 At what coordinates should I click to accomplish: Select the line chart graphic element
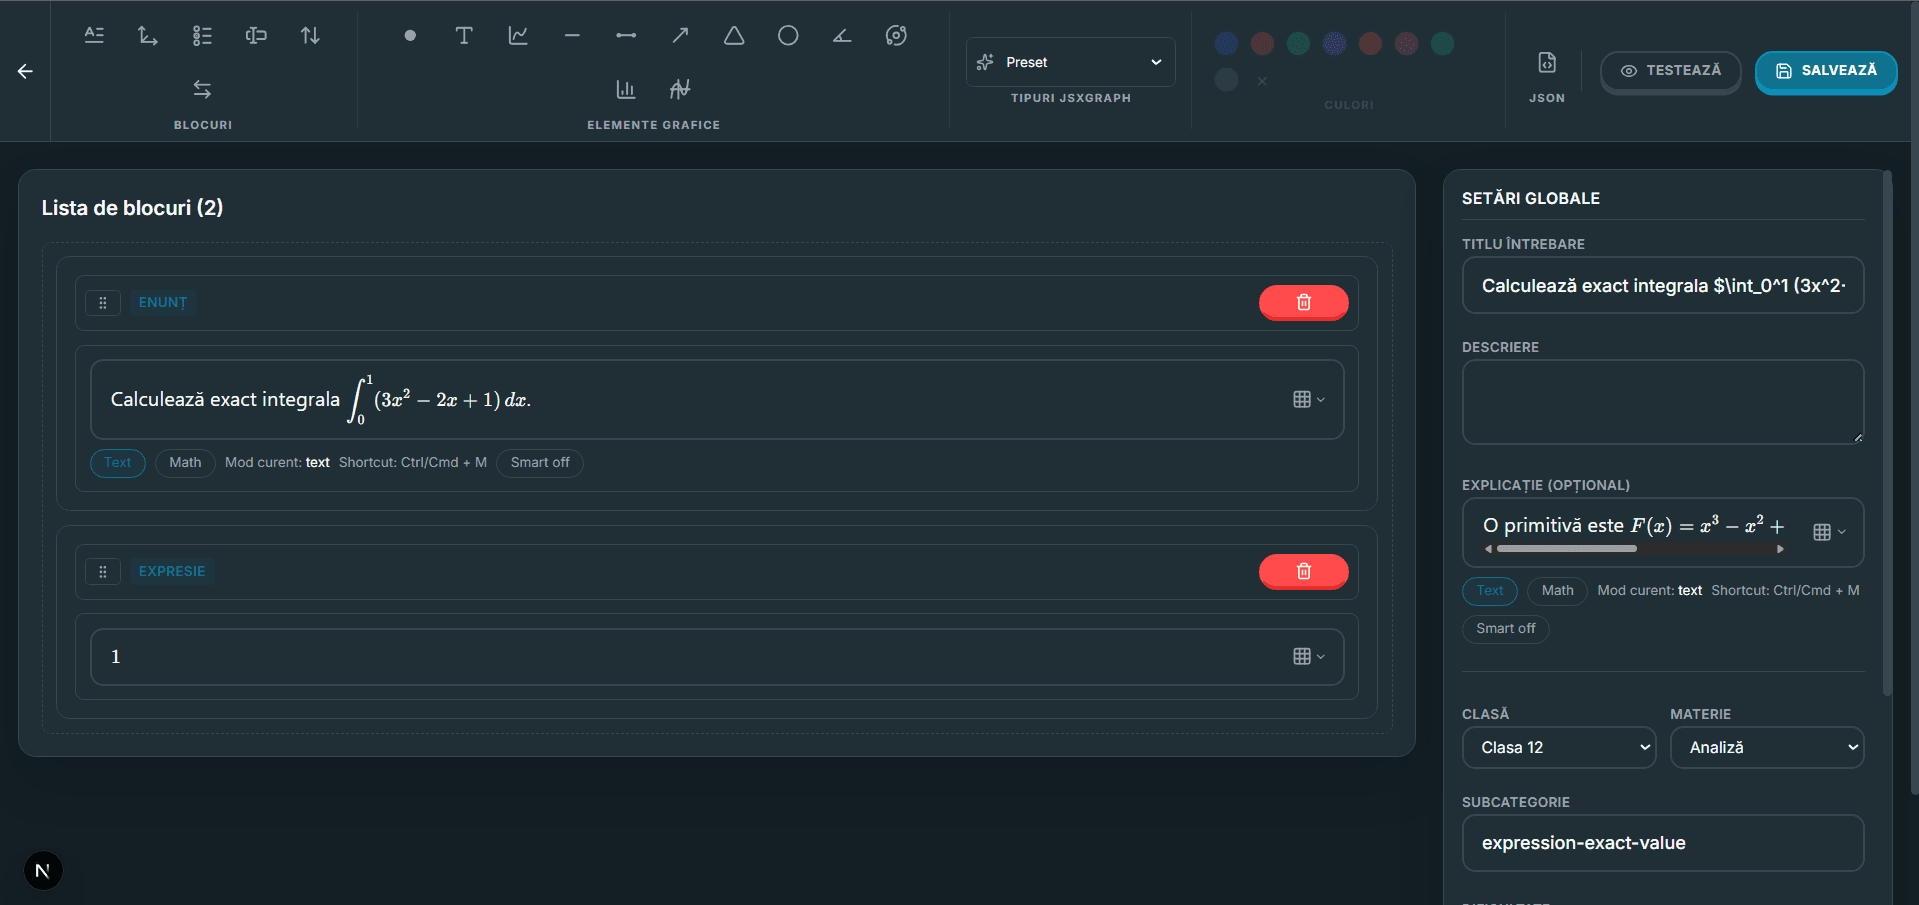coord(518,35)
